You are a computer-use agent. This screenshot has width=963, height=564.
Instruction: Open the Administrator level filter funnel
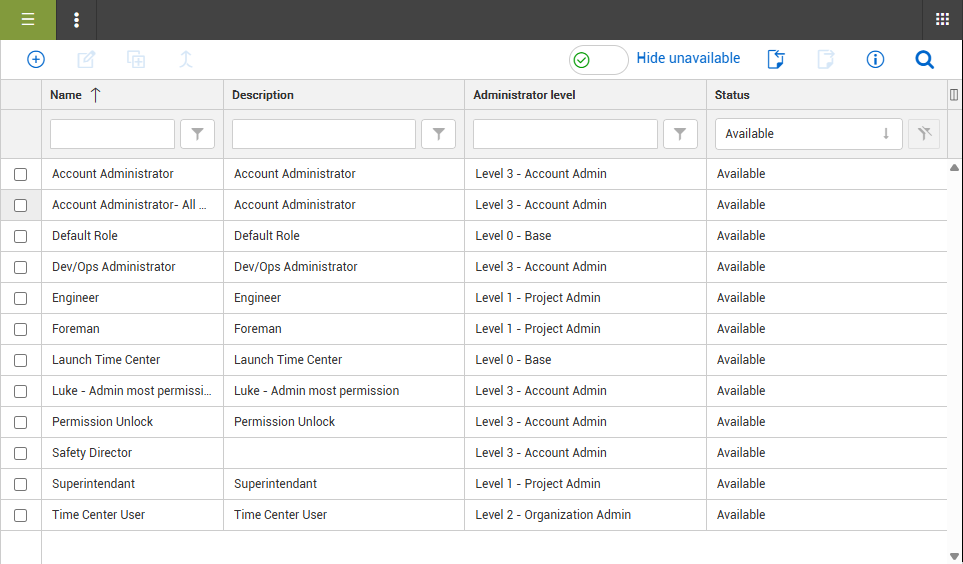(x=680, y=134)
